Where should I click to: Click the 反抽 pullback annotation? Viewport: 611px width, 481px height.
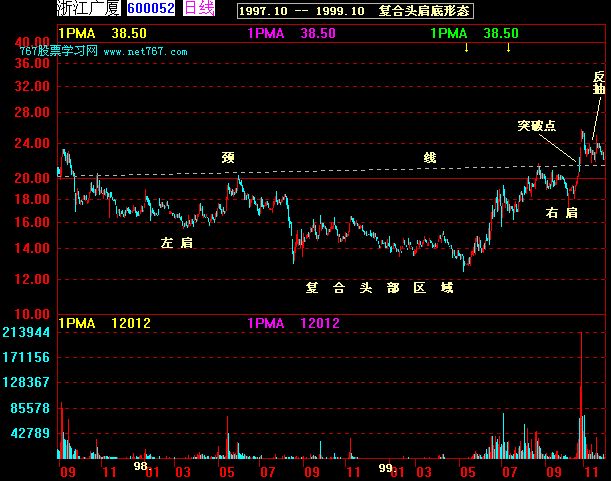[x=599, y=83]
